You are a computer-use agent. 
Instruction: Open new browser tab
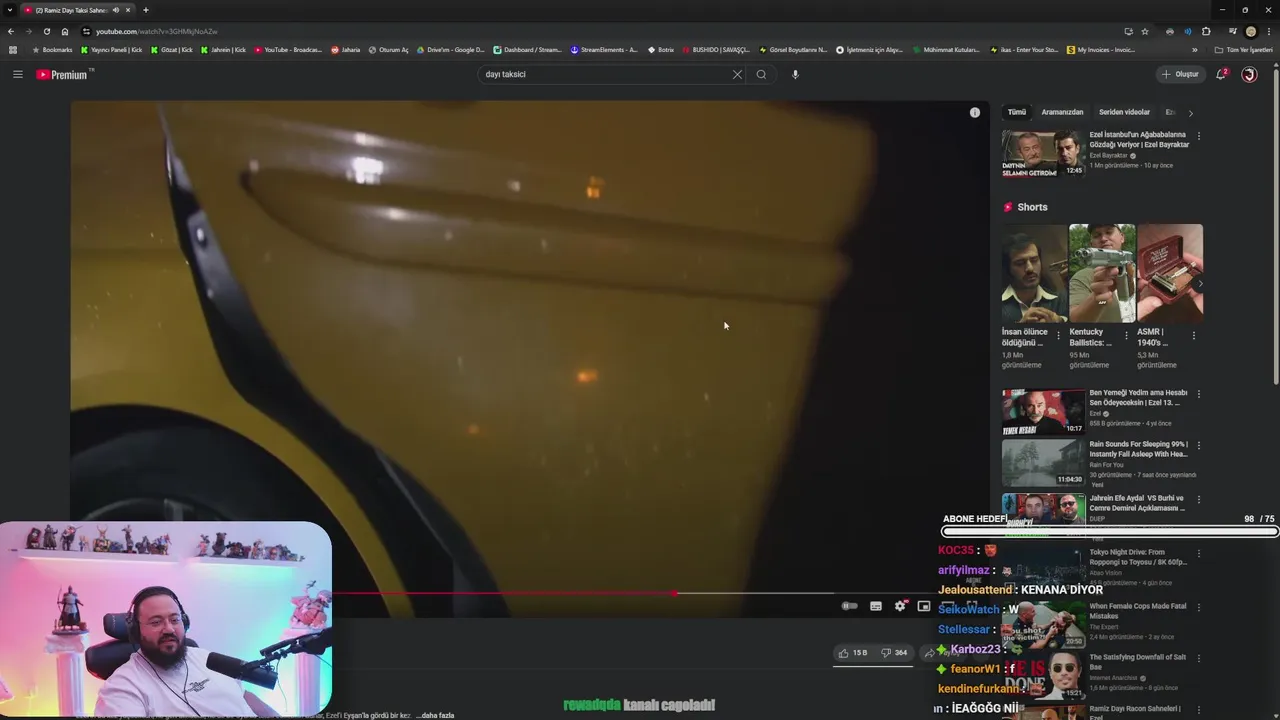145,10
